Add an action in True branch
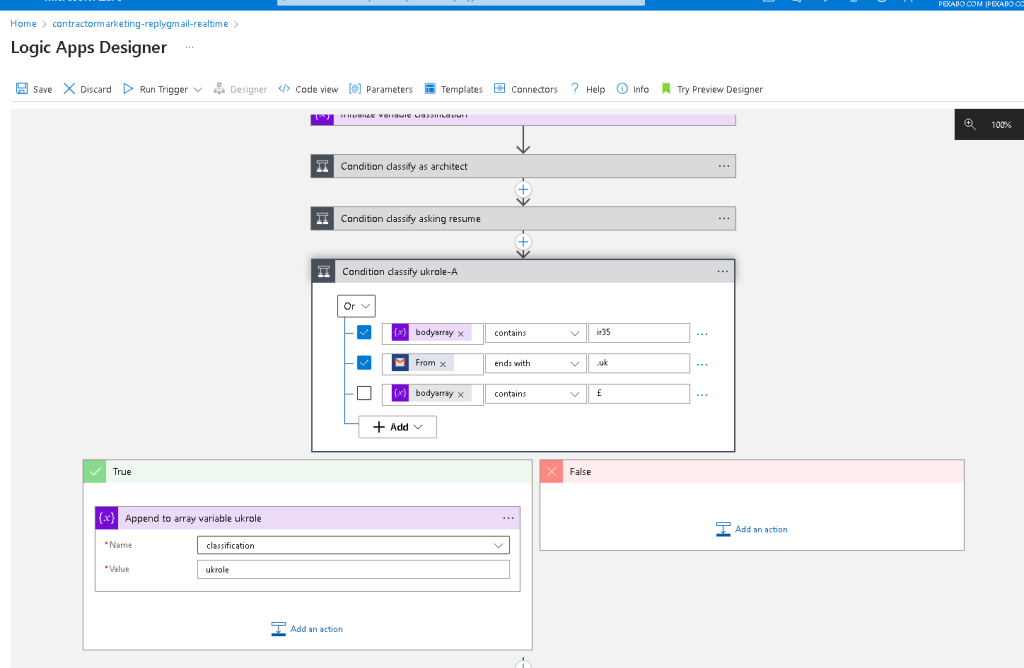Viewport: 1024px width, 668px height. pyautogui.click(x=307, y=629)
